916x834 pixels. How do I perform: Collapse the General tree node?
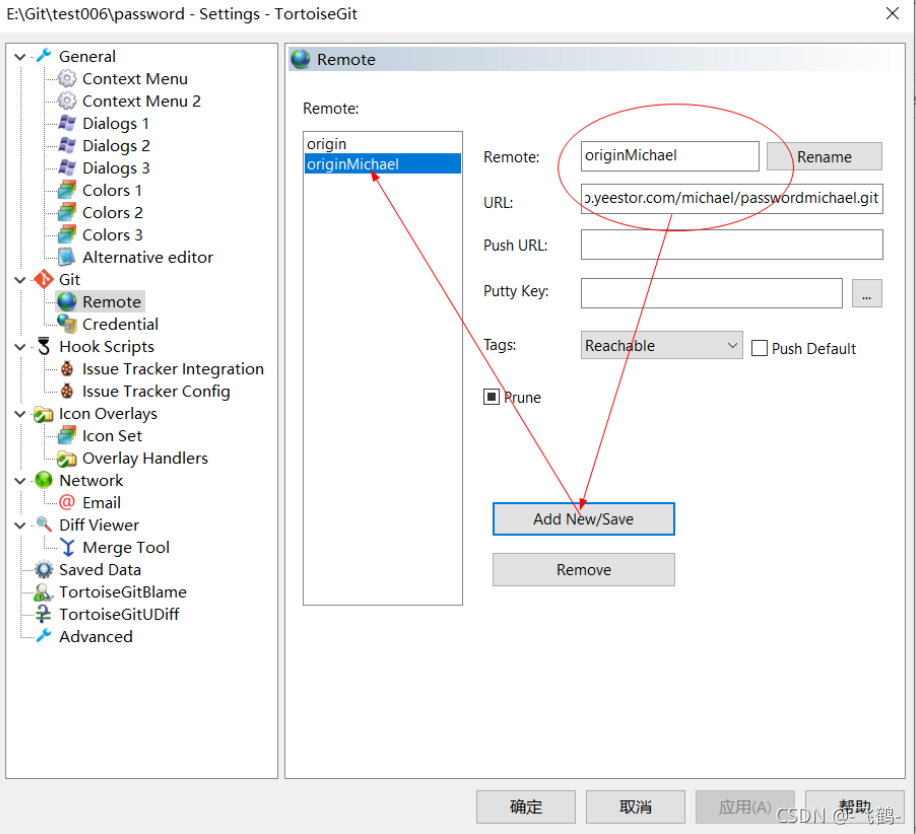[x=20, y=57]
